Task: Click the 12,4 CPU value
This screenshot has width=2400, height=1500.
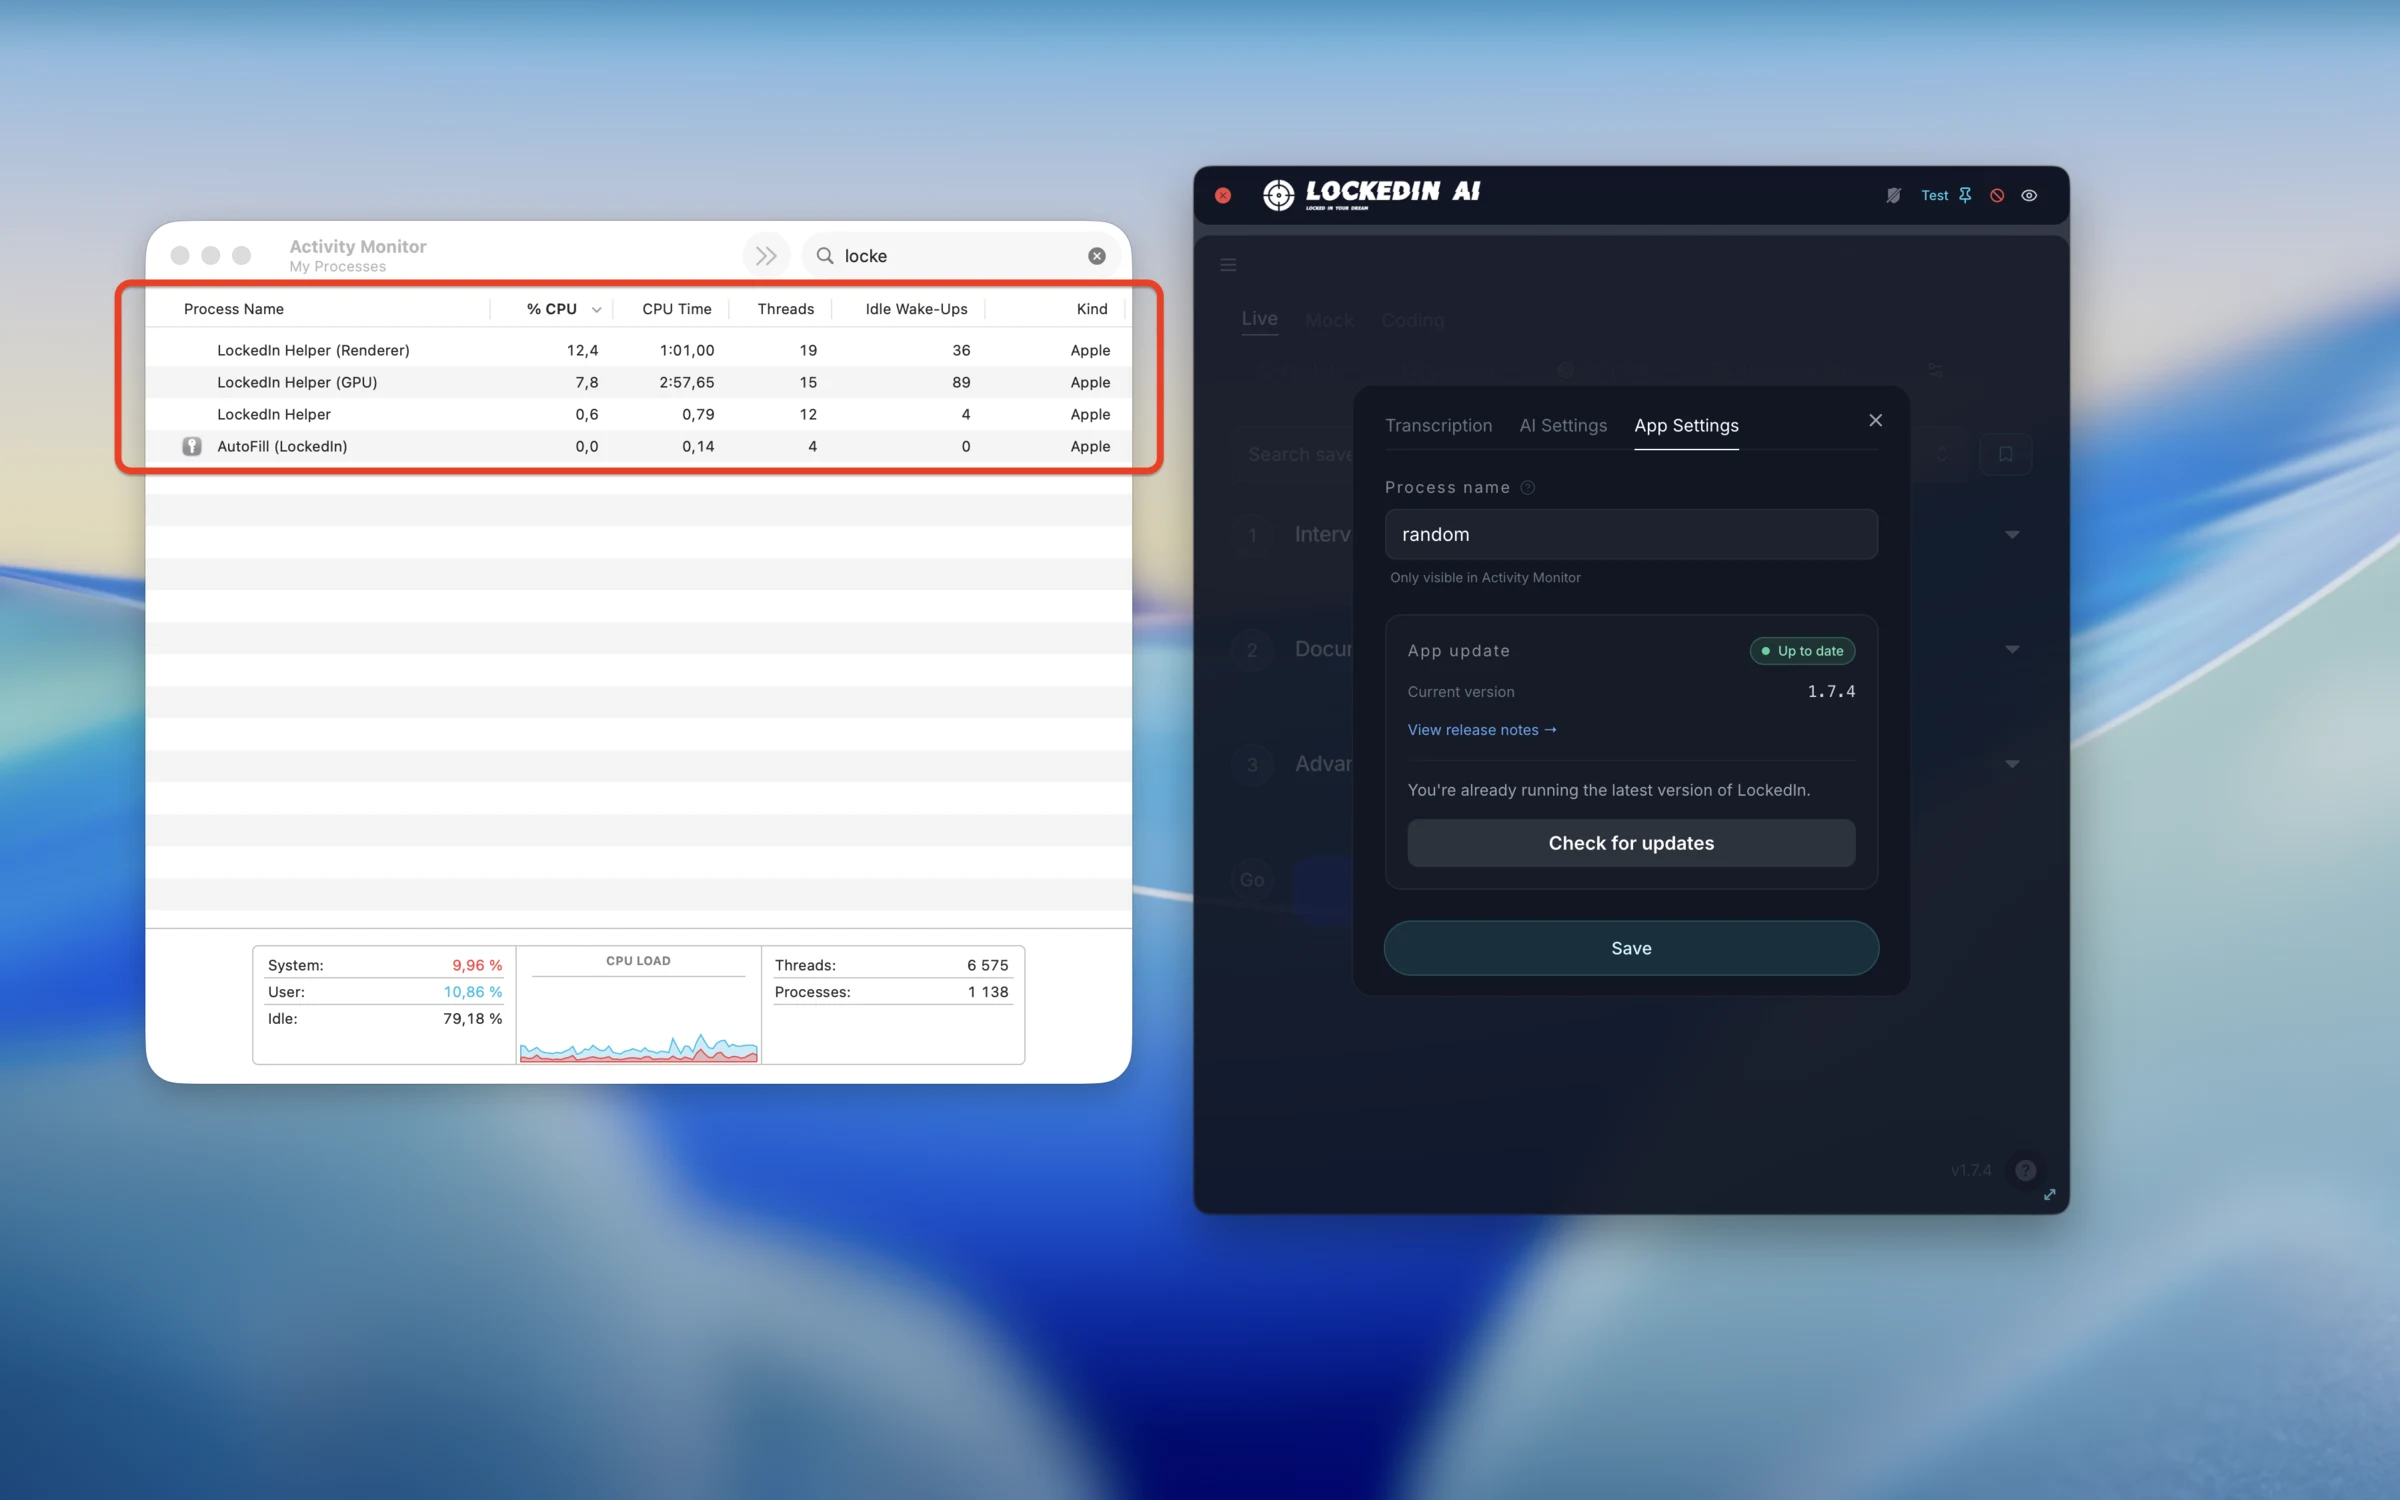Action: [x=582, y=350]
